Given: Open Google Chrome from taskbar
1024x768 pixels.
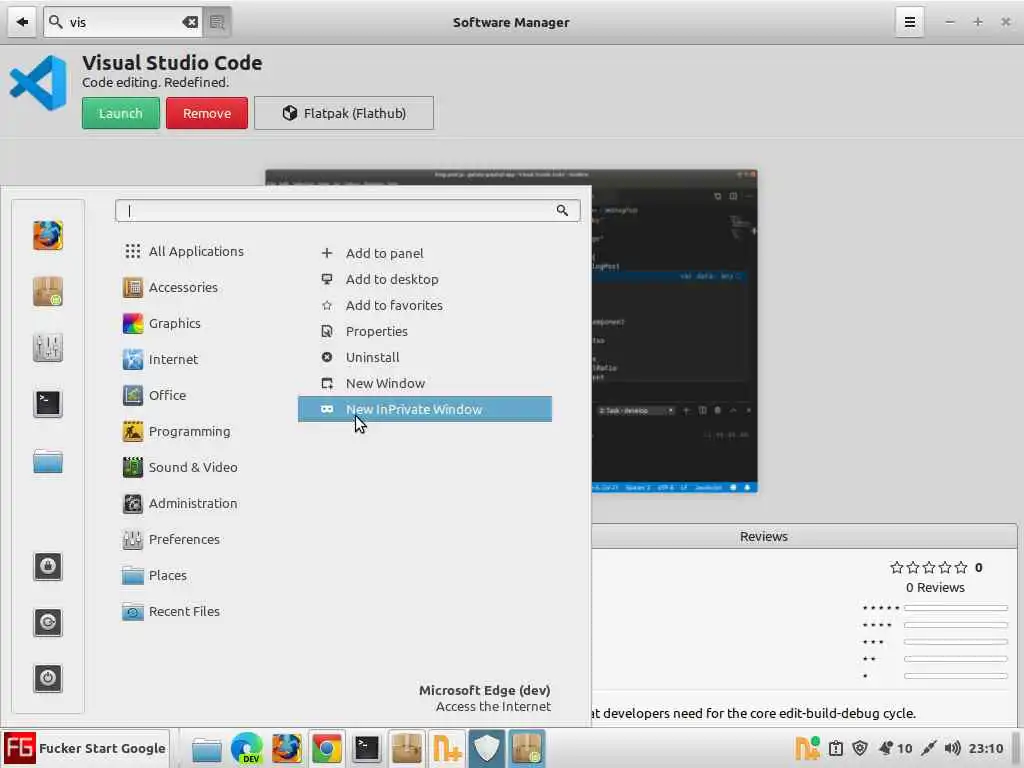Looking at the screenshot, I should pyautogui.click(x=327, y=748).
